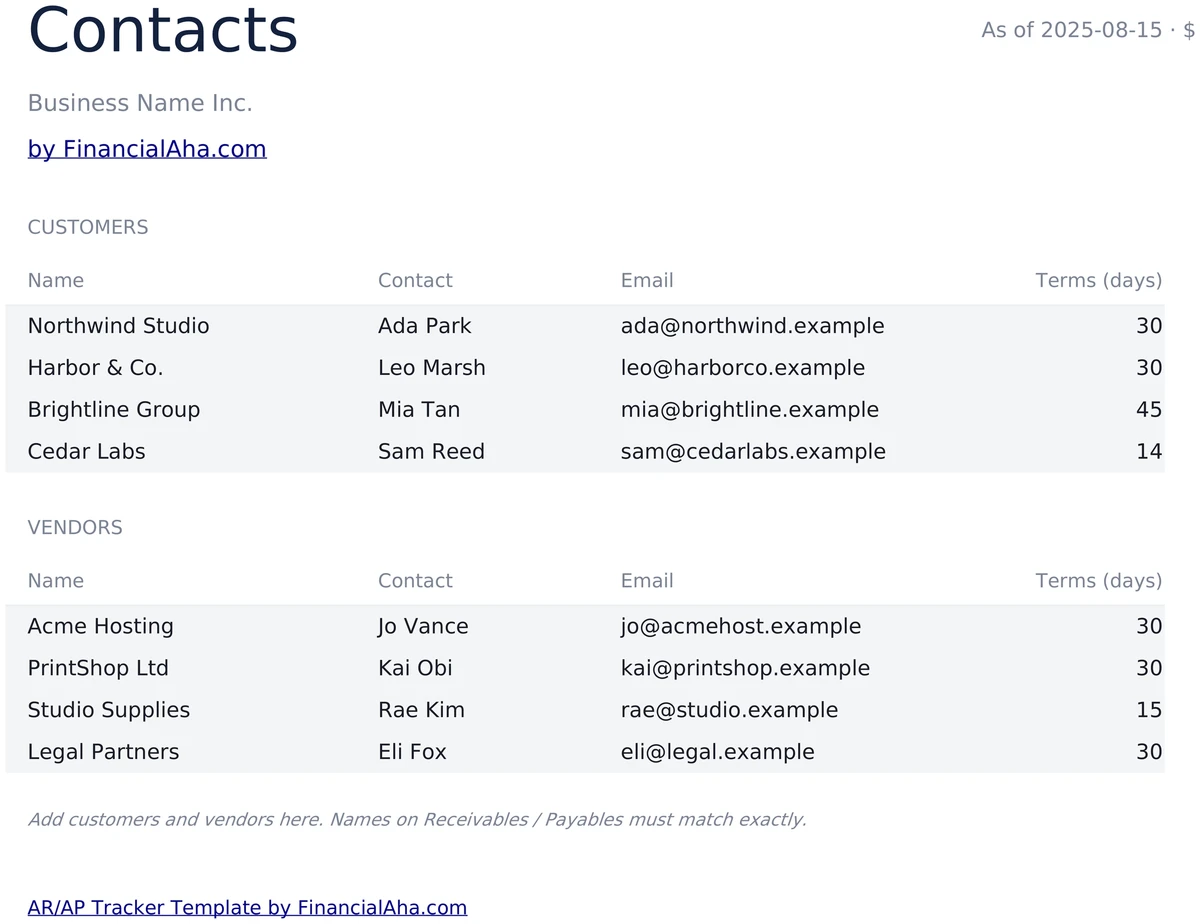Select the Acme Hosting vendor name
This screenshot has width=1200, height=924.
click(x=101, y=626)
